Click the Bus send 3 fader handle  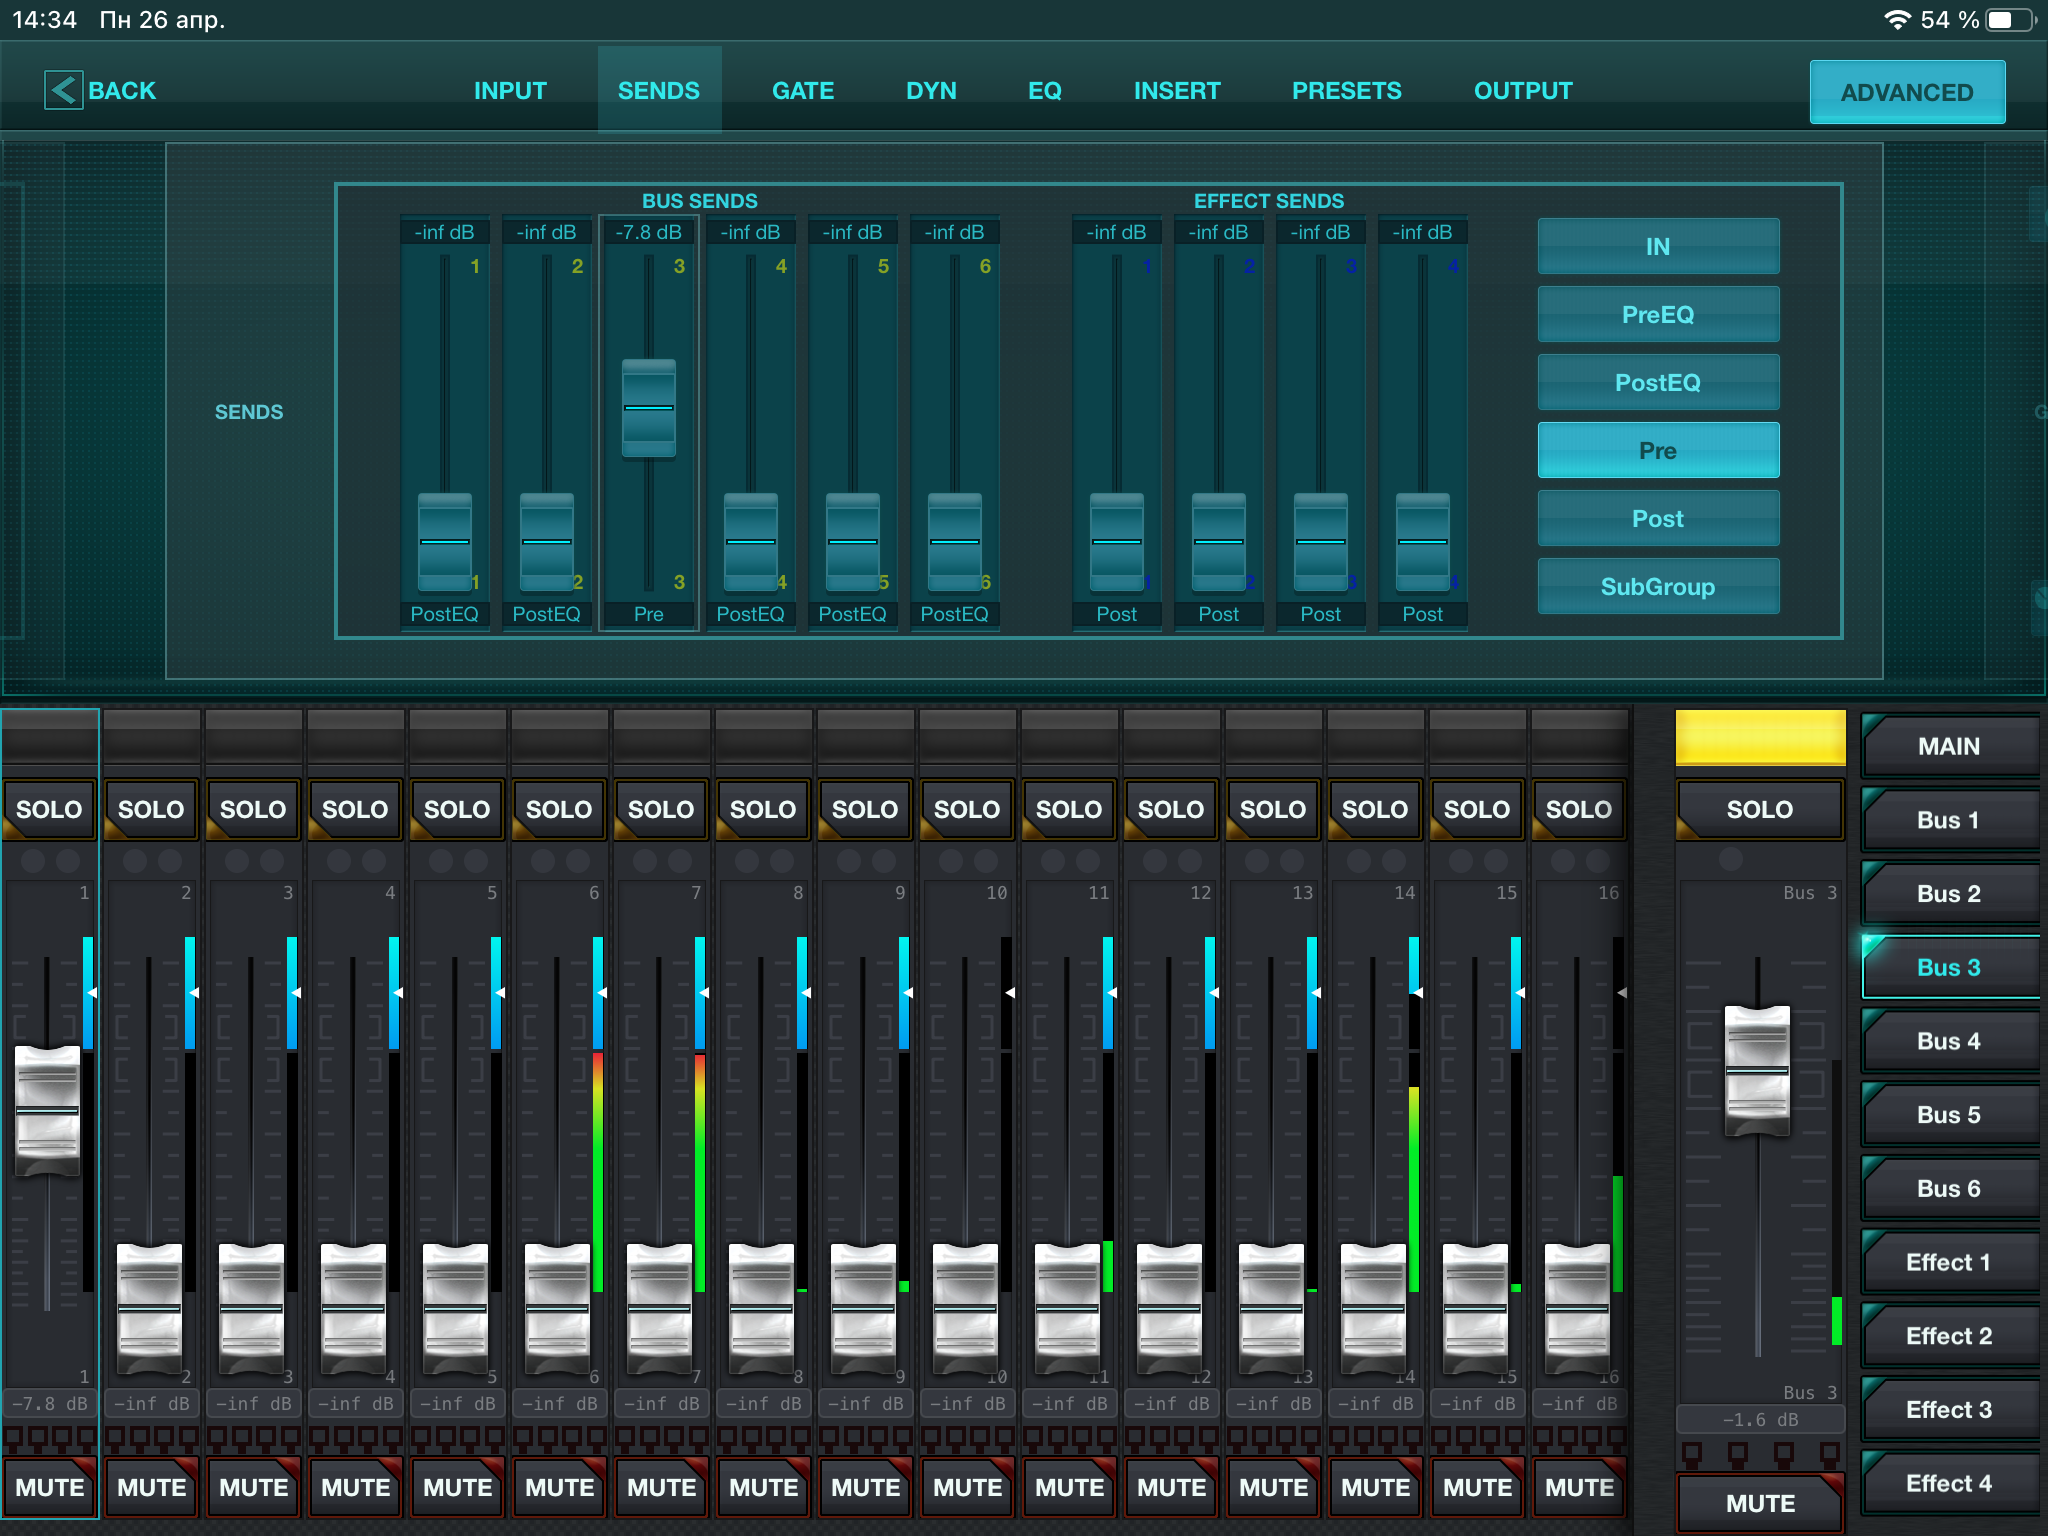pyautogui.click(x=649, y=408)
